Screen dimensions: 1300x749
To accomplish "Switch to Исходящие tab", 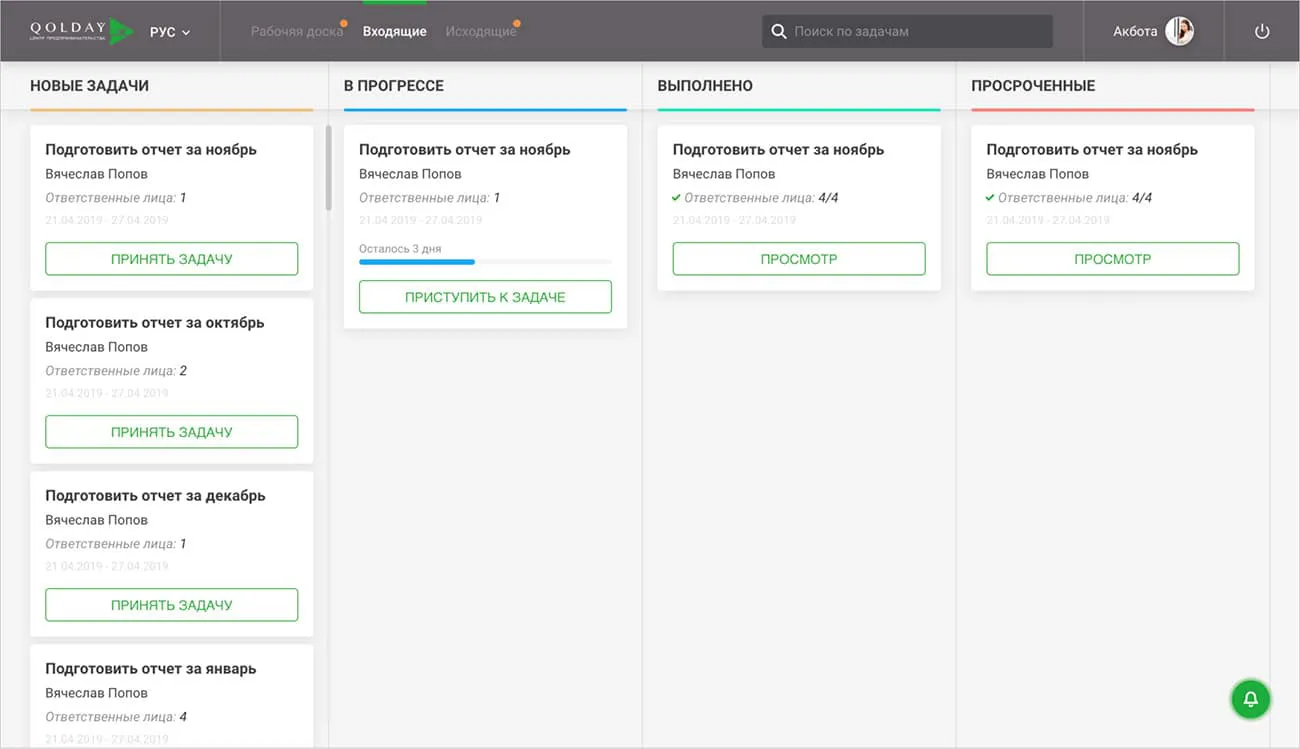I will [480, 31].
